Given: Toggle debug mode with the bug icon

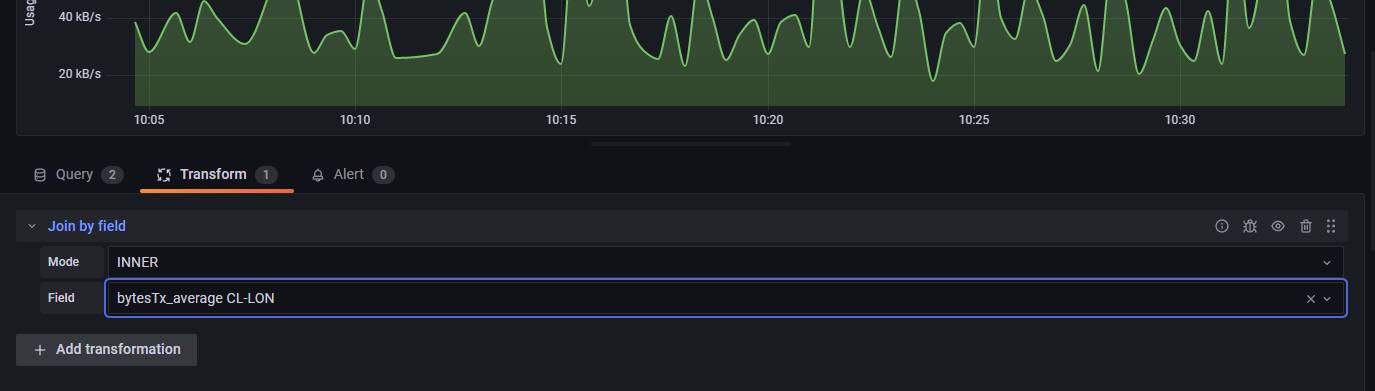Looking at the screenshot, I should pos(1249,226).
